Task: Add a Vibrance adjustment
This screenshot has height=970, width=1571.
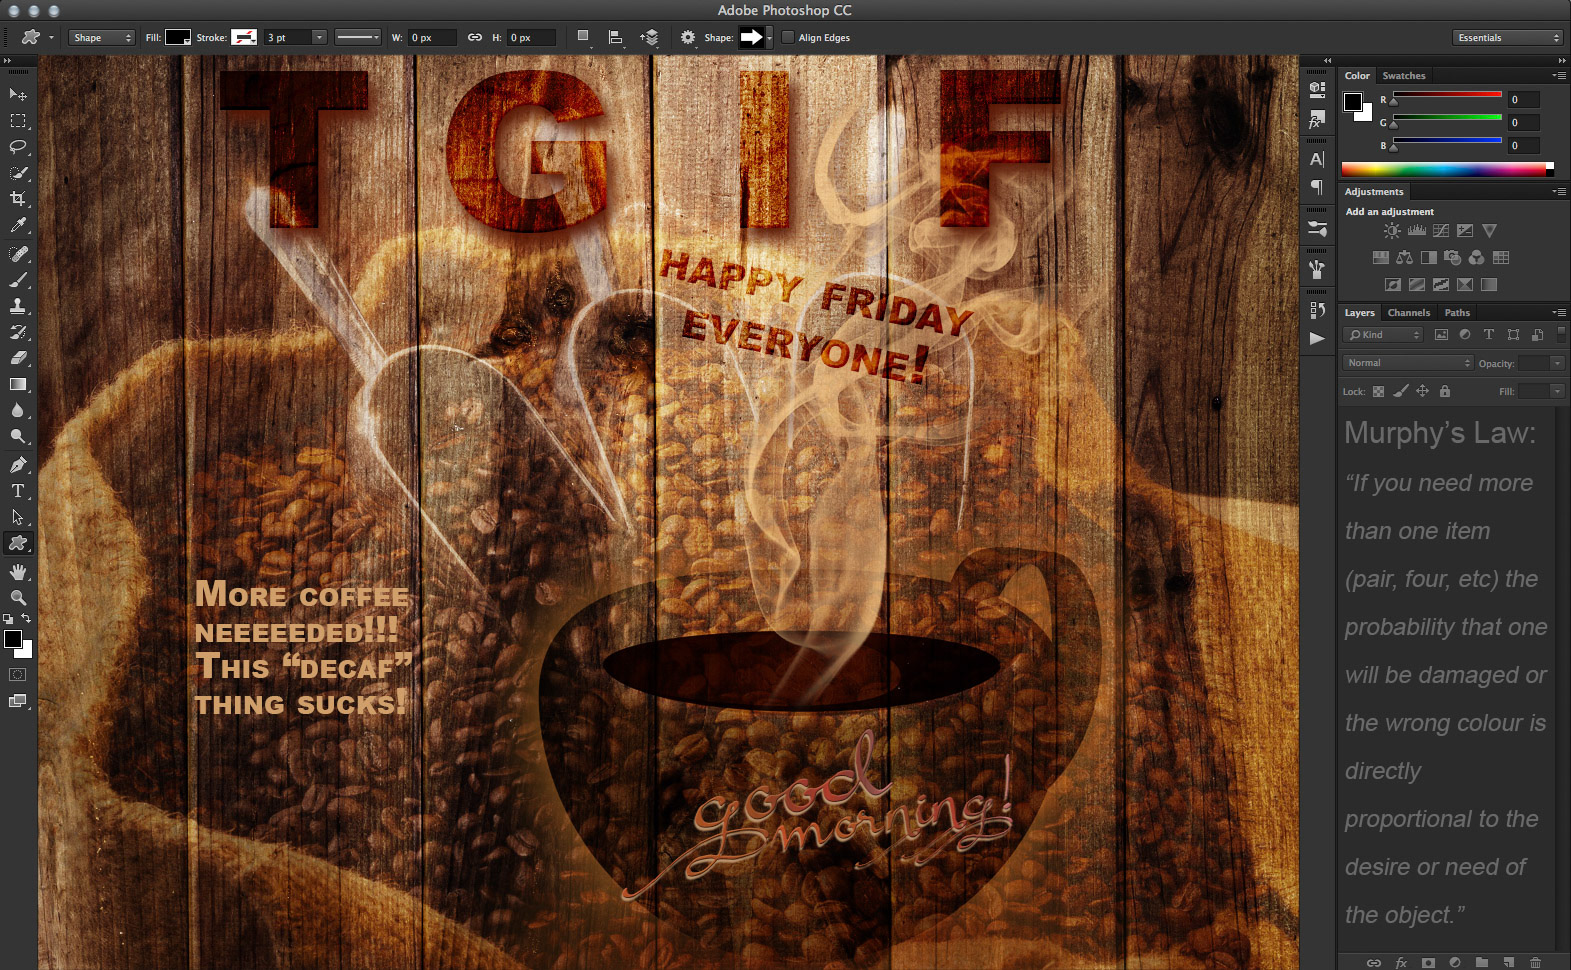Action: click(1489, 231)
